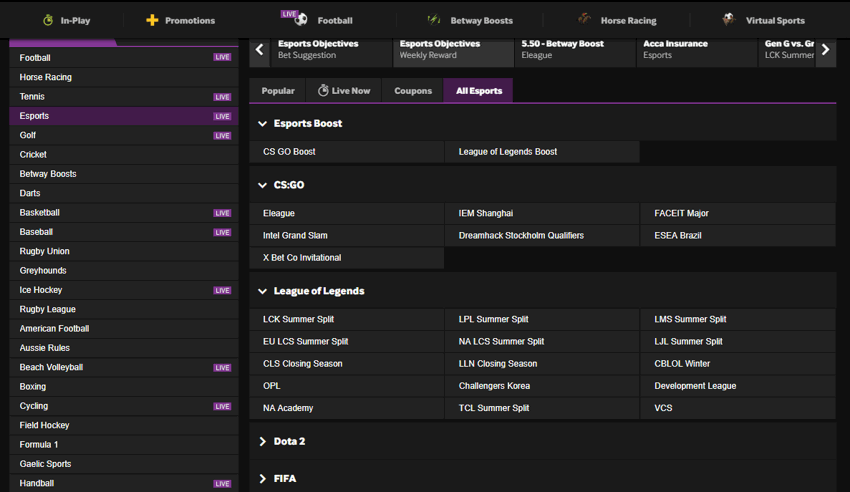Select American Football in the sidebar
The image size is (850, 492).
pyautogui.click(x=124, y=329)
